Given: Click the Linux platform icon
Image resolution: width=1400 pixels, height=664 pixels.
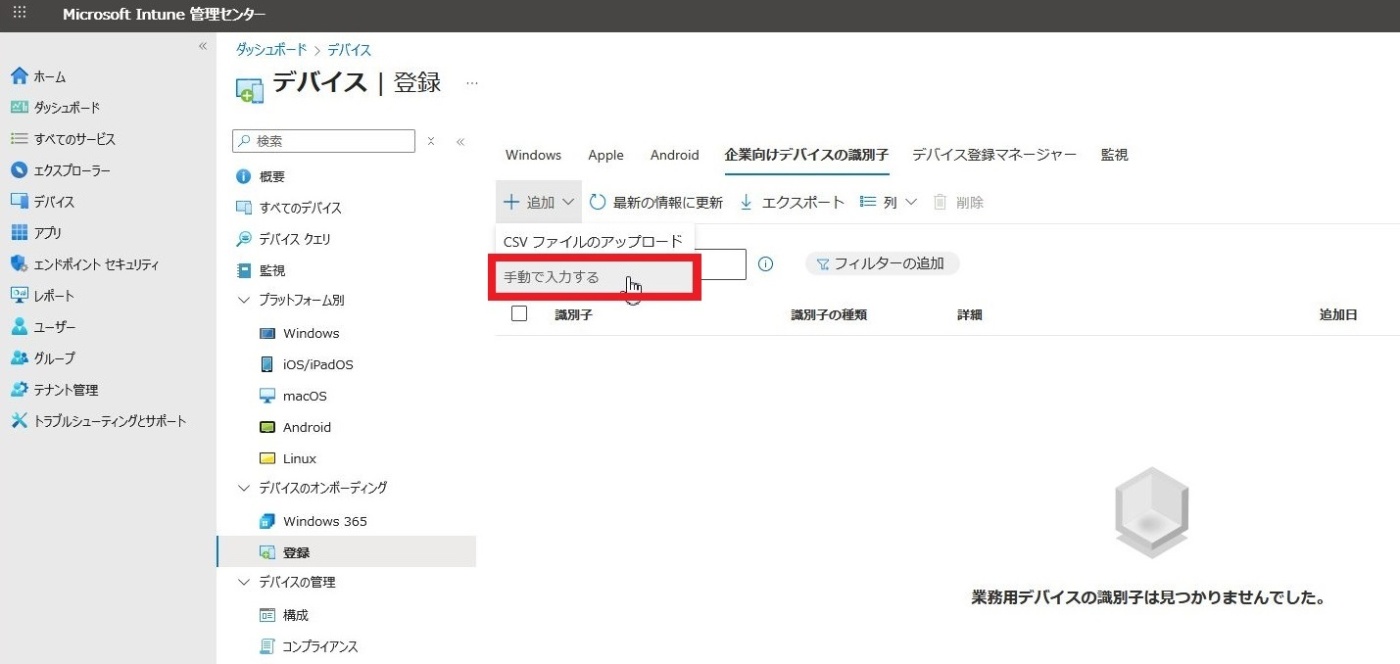Looking at the screenshot, I should (267, 458).
